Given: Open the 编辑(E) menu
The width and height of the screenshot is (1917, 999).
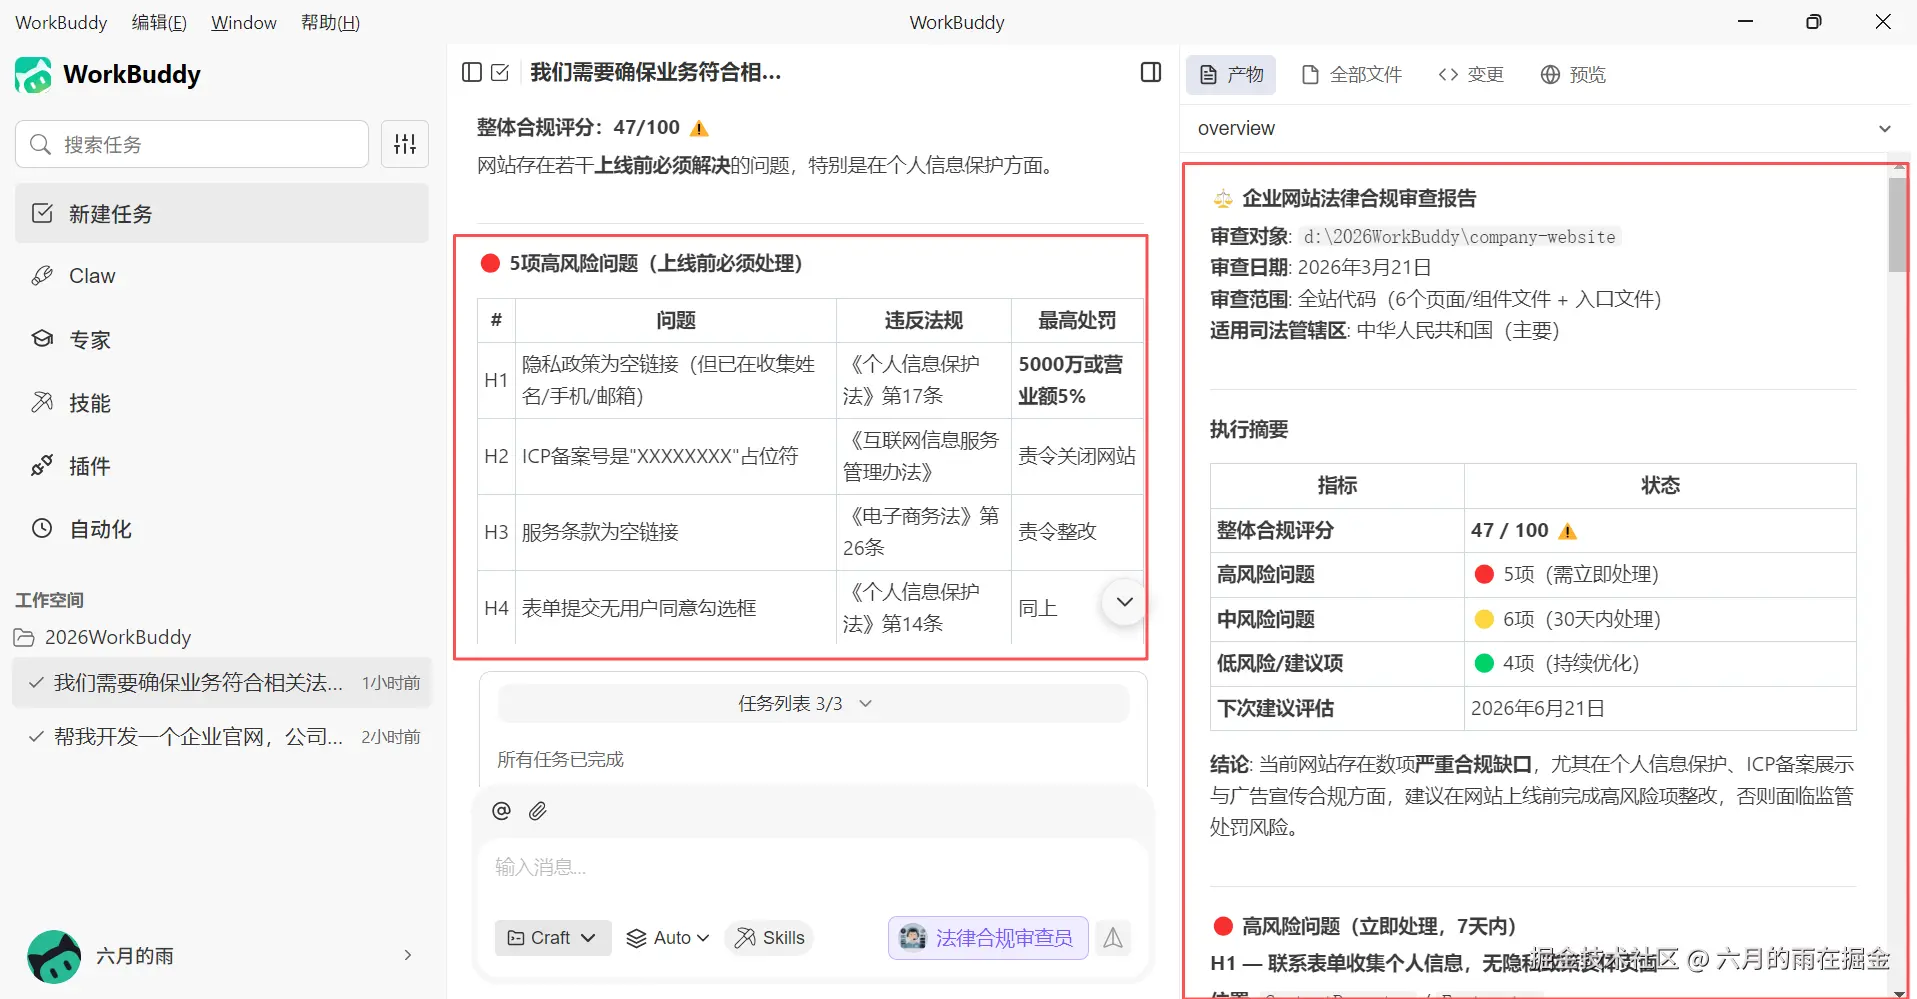Looking at the screenshot, I should [159, 22].
